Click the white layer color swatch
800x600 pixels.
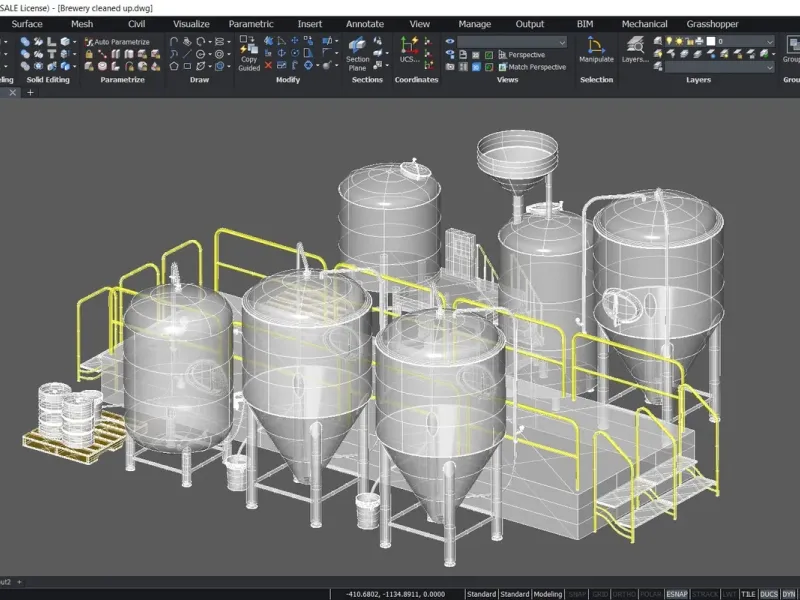click(710, 42)
